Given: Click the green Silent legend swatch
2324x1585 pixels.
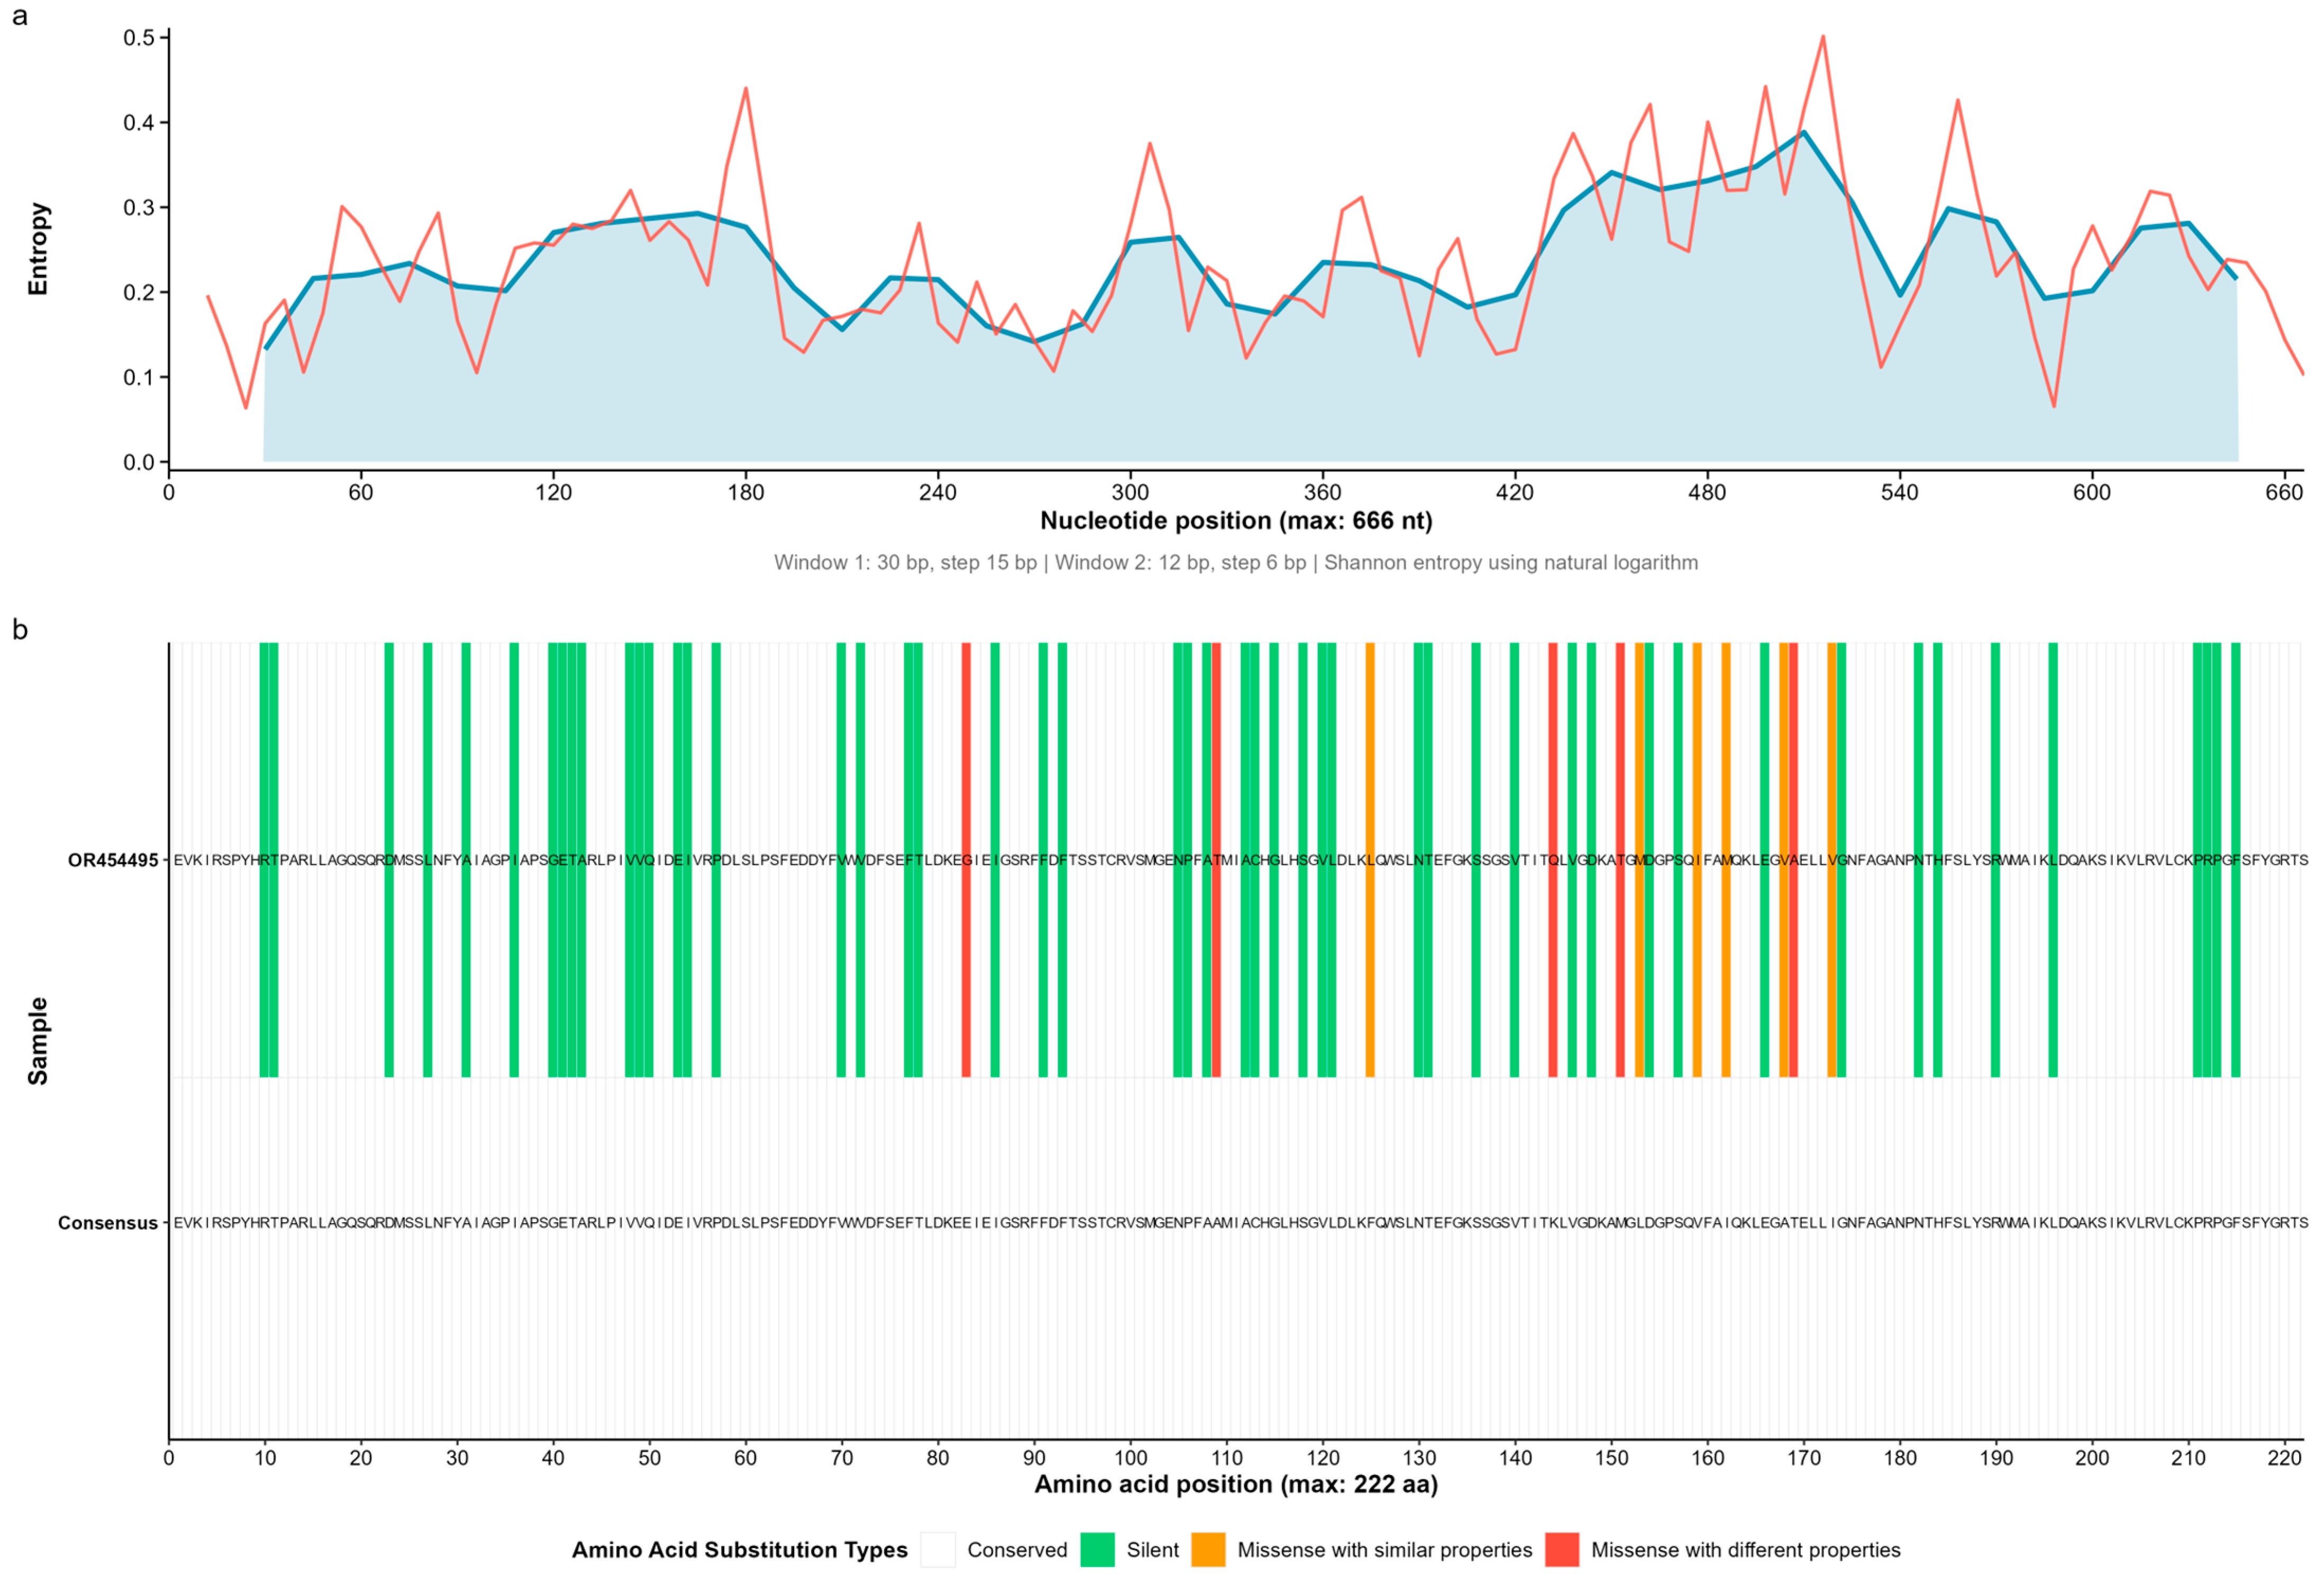Looking at the screenshot, I should pos(1097,1549).
